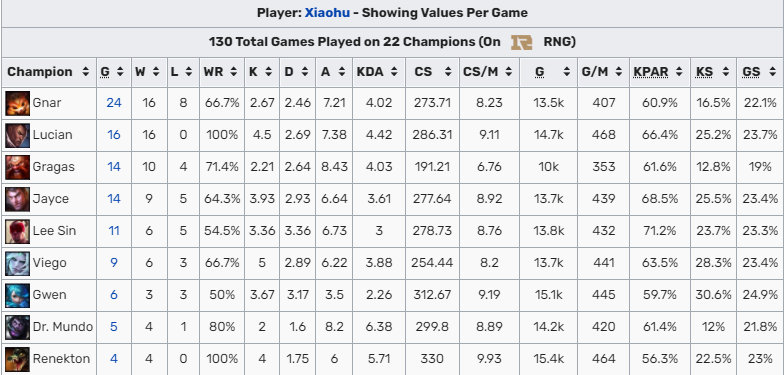Sort table by Champion column arrows
The width and height of the screenshot is (784, 375).
(x=86, y=72)
